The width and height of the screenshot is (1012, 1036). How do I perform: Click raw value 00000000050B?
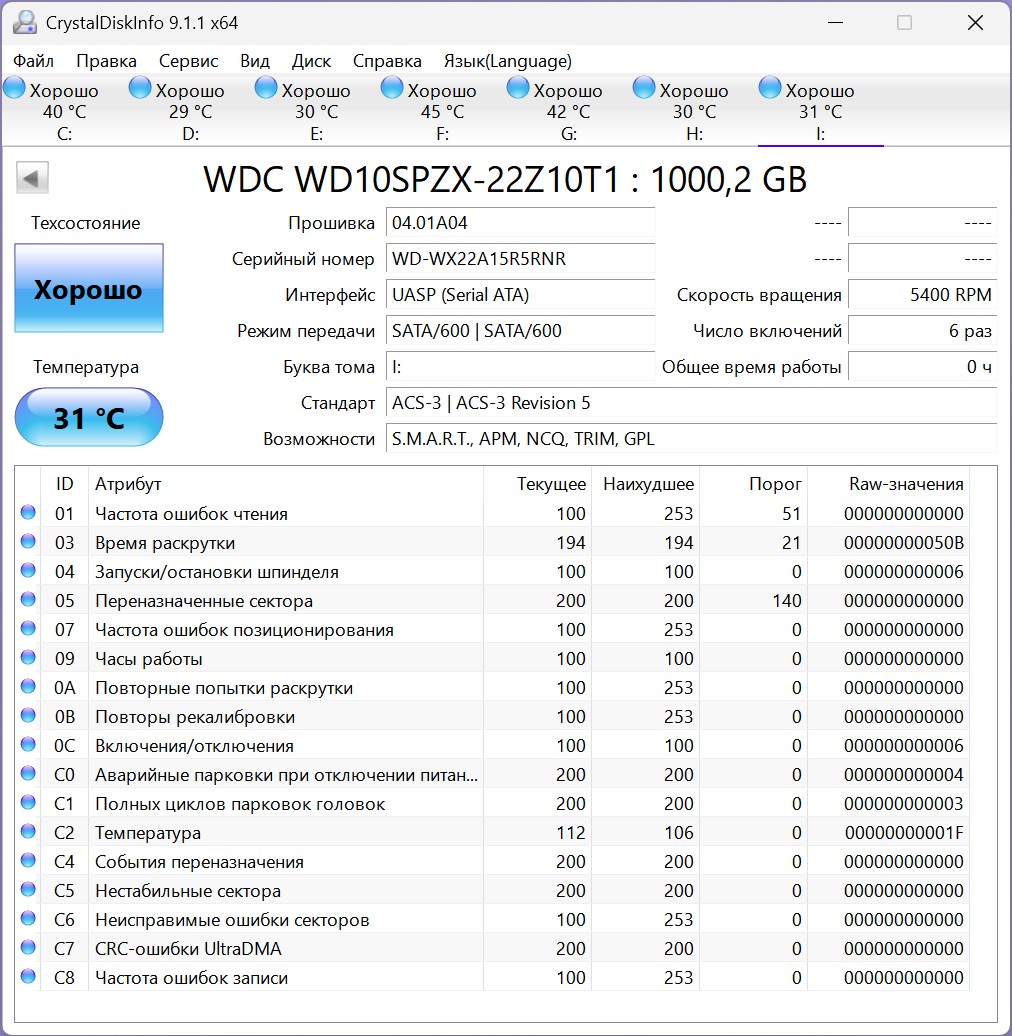tap(904, 542)
